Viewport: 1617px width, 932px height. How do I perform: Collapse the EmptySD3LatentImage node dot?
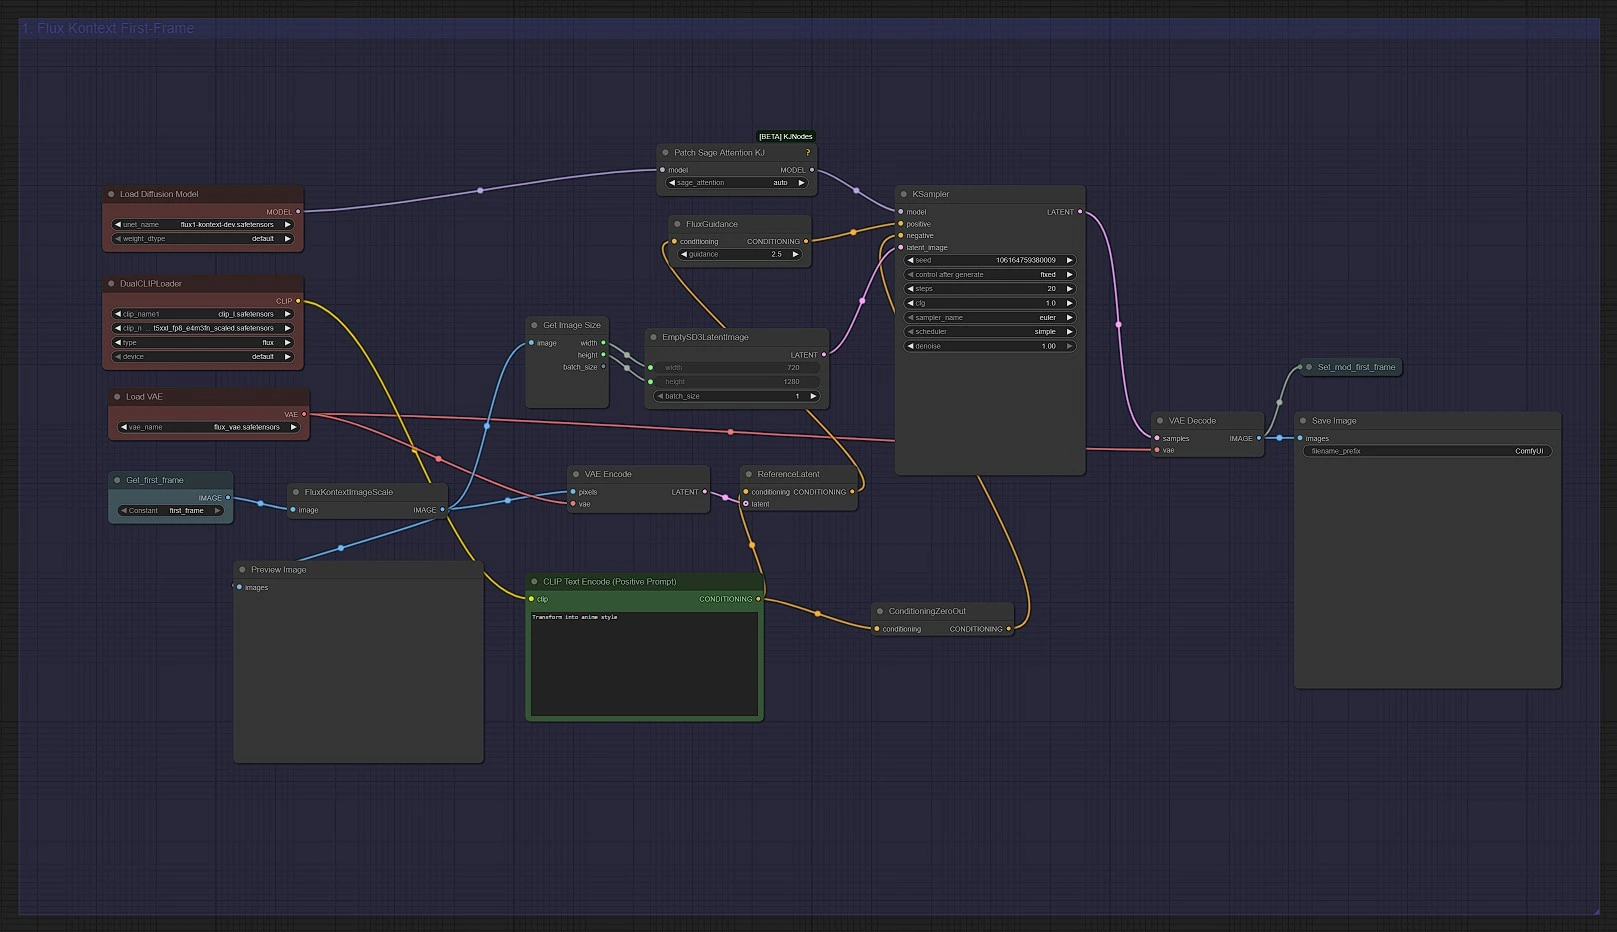pos(653,337)
